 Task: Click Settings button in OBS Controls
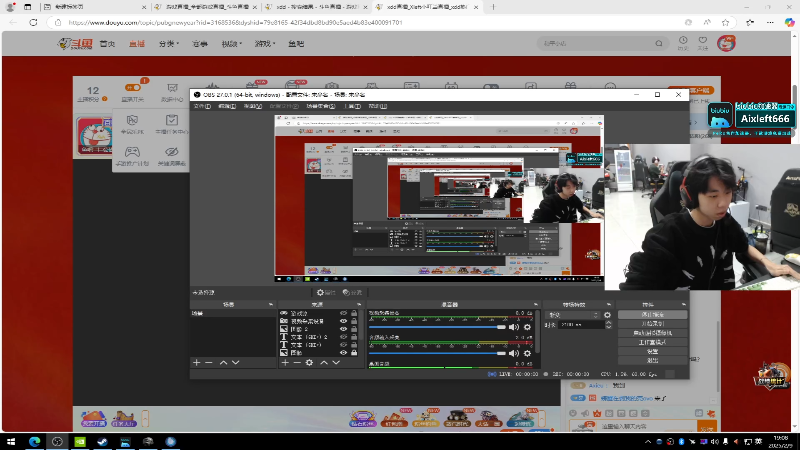[x=653, y=351]
